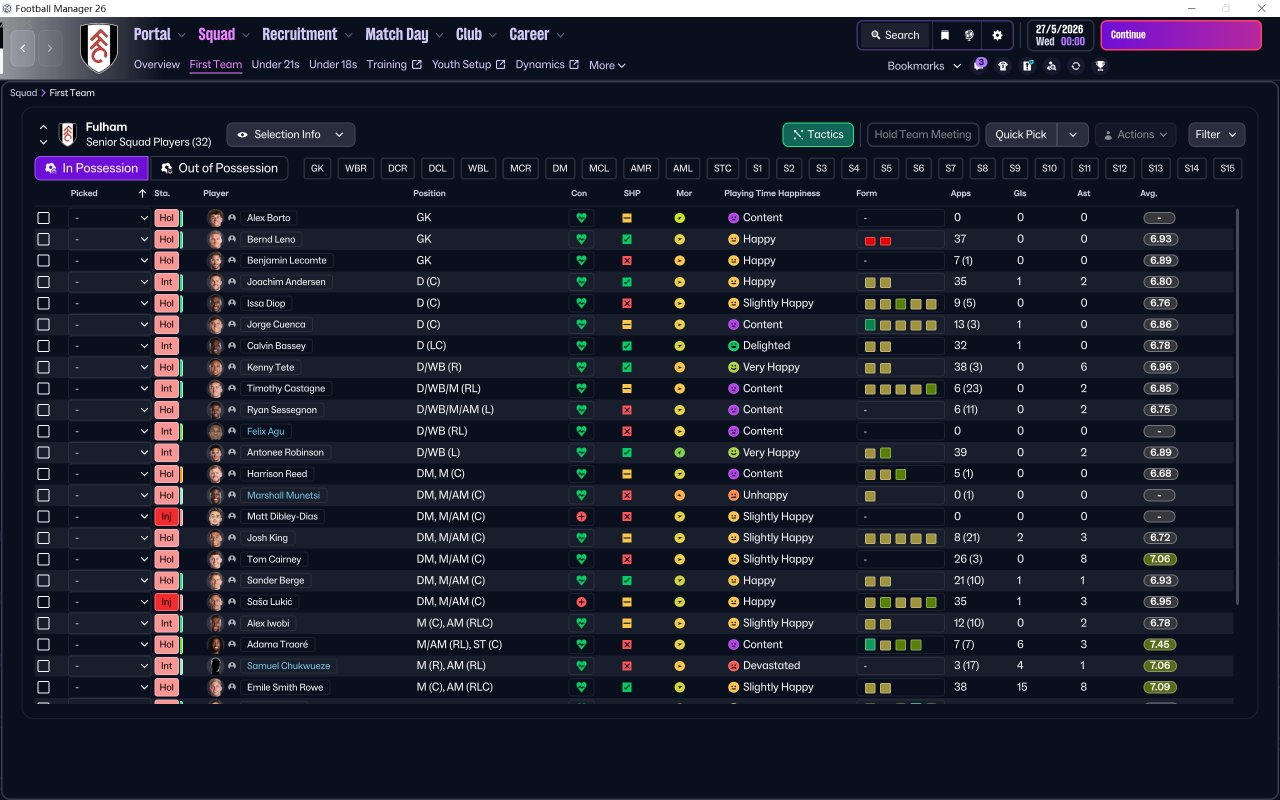This screenshot has height=800, width=1280.
Task: Tick the checkbox for Joachim Andersen
Action: [x=43, y=282]
